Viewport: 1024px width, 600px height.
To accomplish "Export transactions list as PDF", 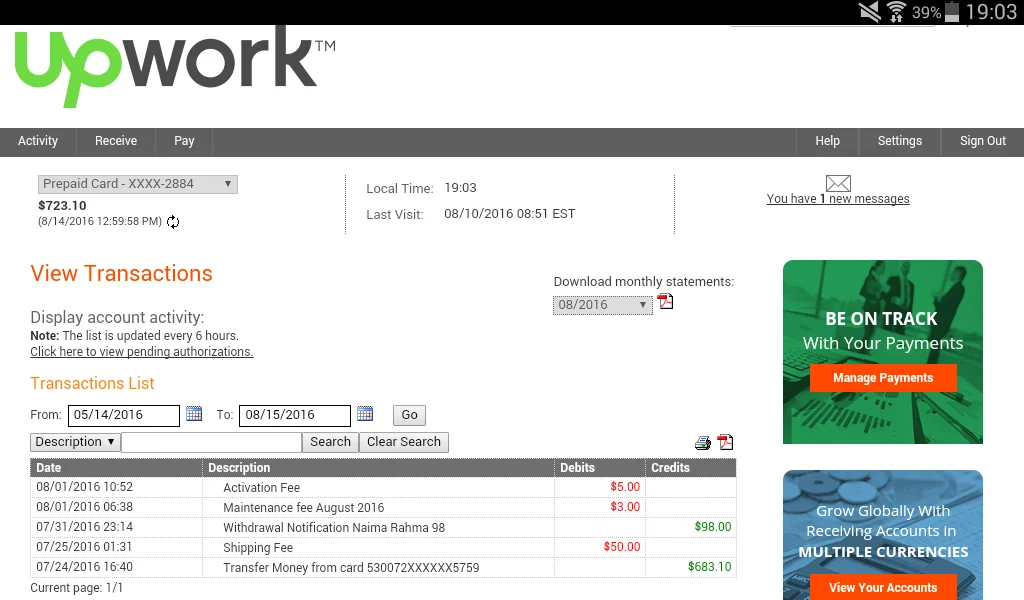I will [x=725, y=443].
